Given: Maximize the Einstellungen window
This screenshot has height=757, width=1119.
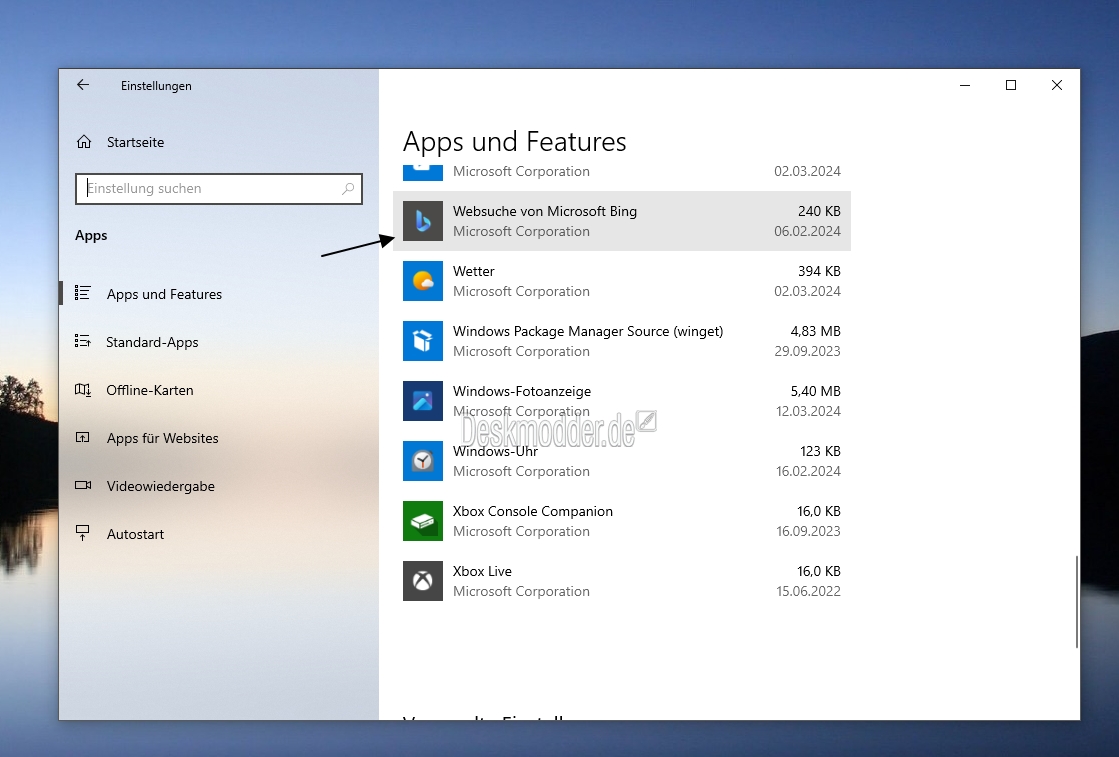Looking at the screenshot, I should coord(1011,85).
